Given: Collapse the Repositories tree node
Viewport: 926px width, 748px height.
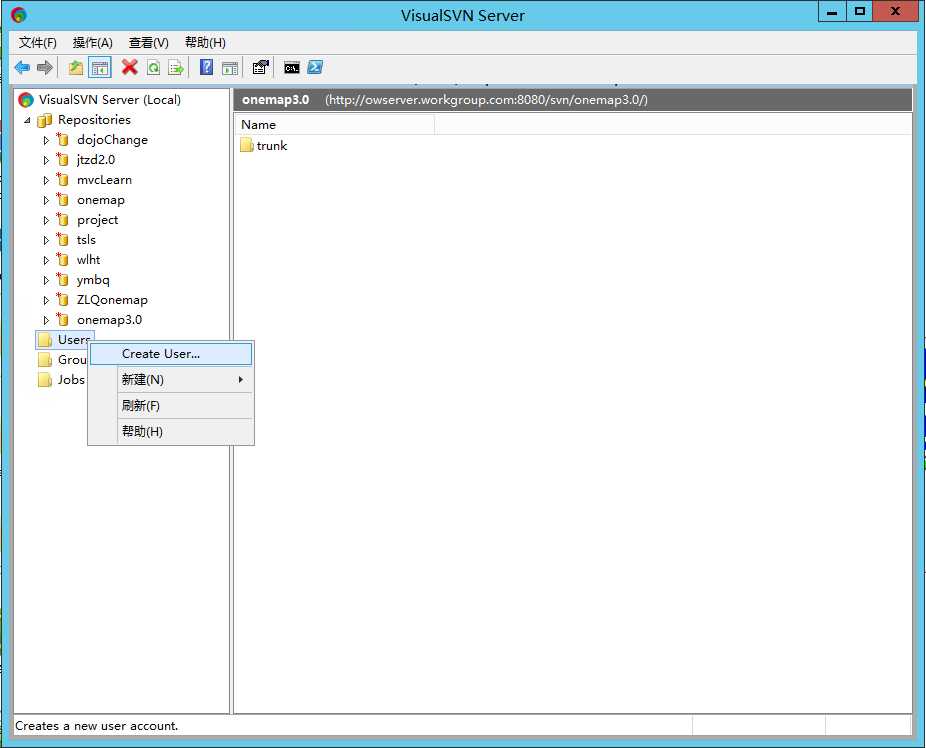Looking at the screenshot, I should point(27,120).
